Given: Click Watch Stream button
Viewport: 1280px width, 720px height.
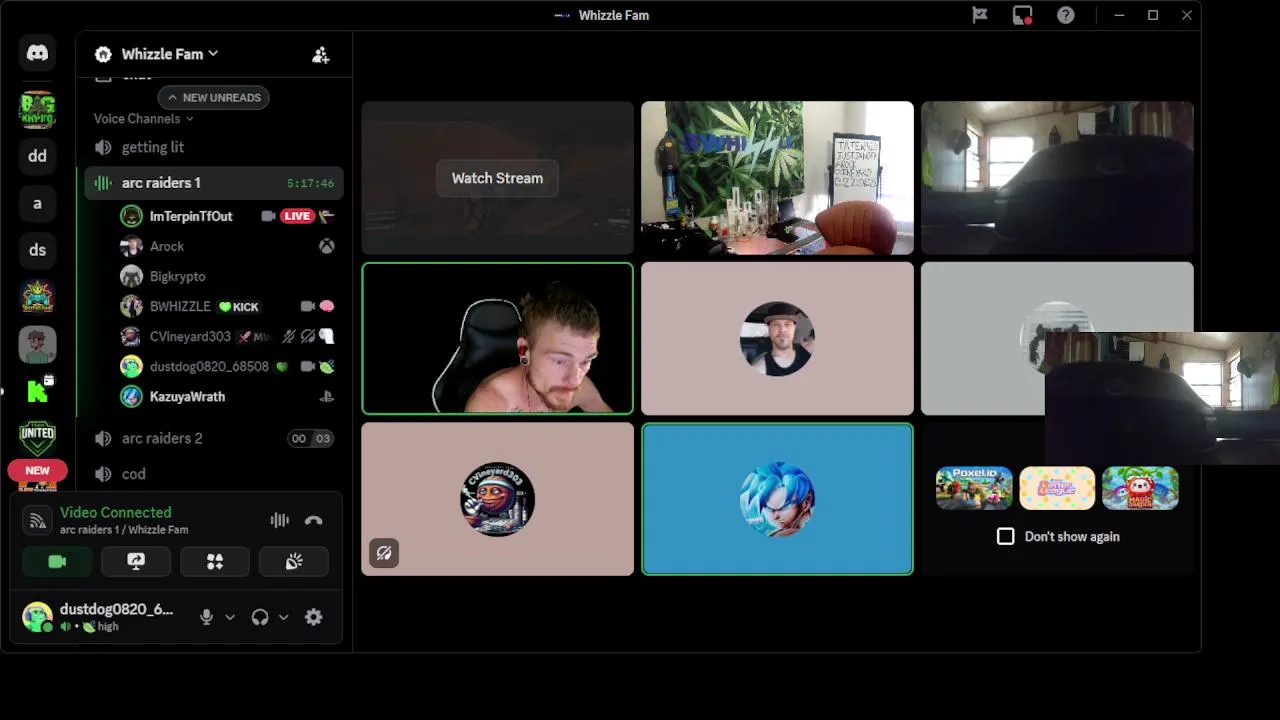Looking at the screenshot, I should pyautogui.click(x=497, y=178).
